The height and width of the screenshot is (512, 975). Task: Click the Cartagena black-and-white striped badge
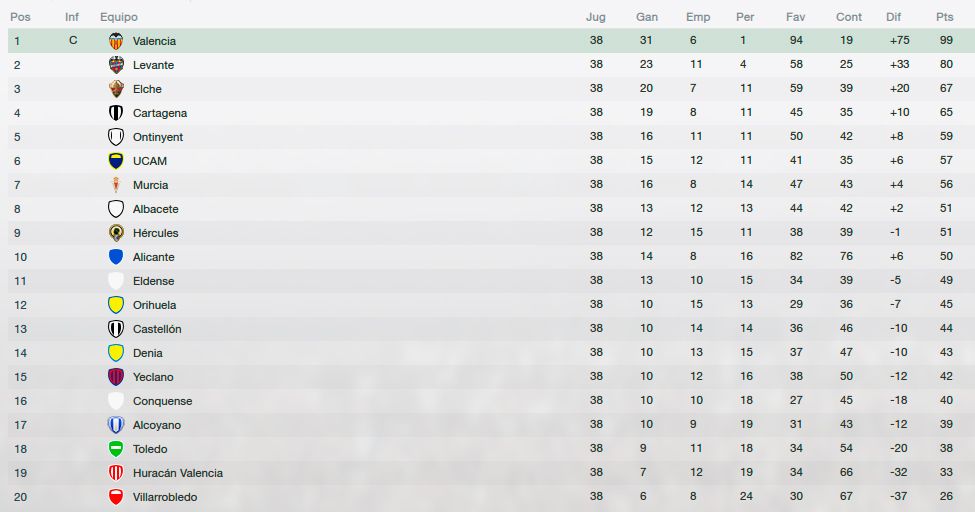point(116,113)
